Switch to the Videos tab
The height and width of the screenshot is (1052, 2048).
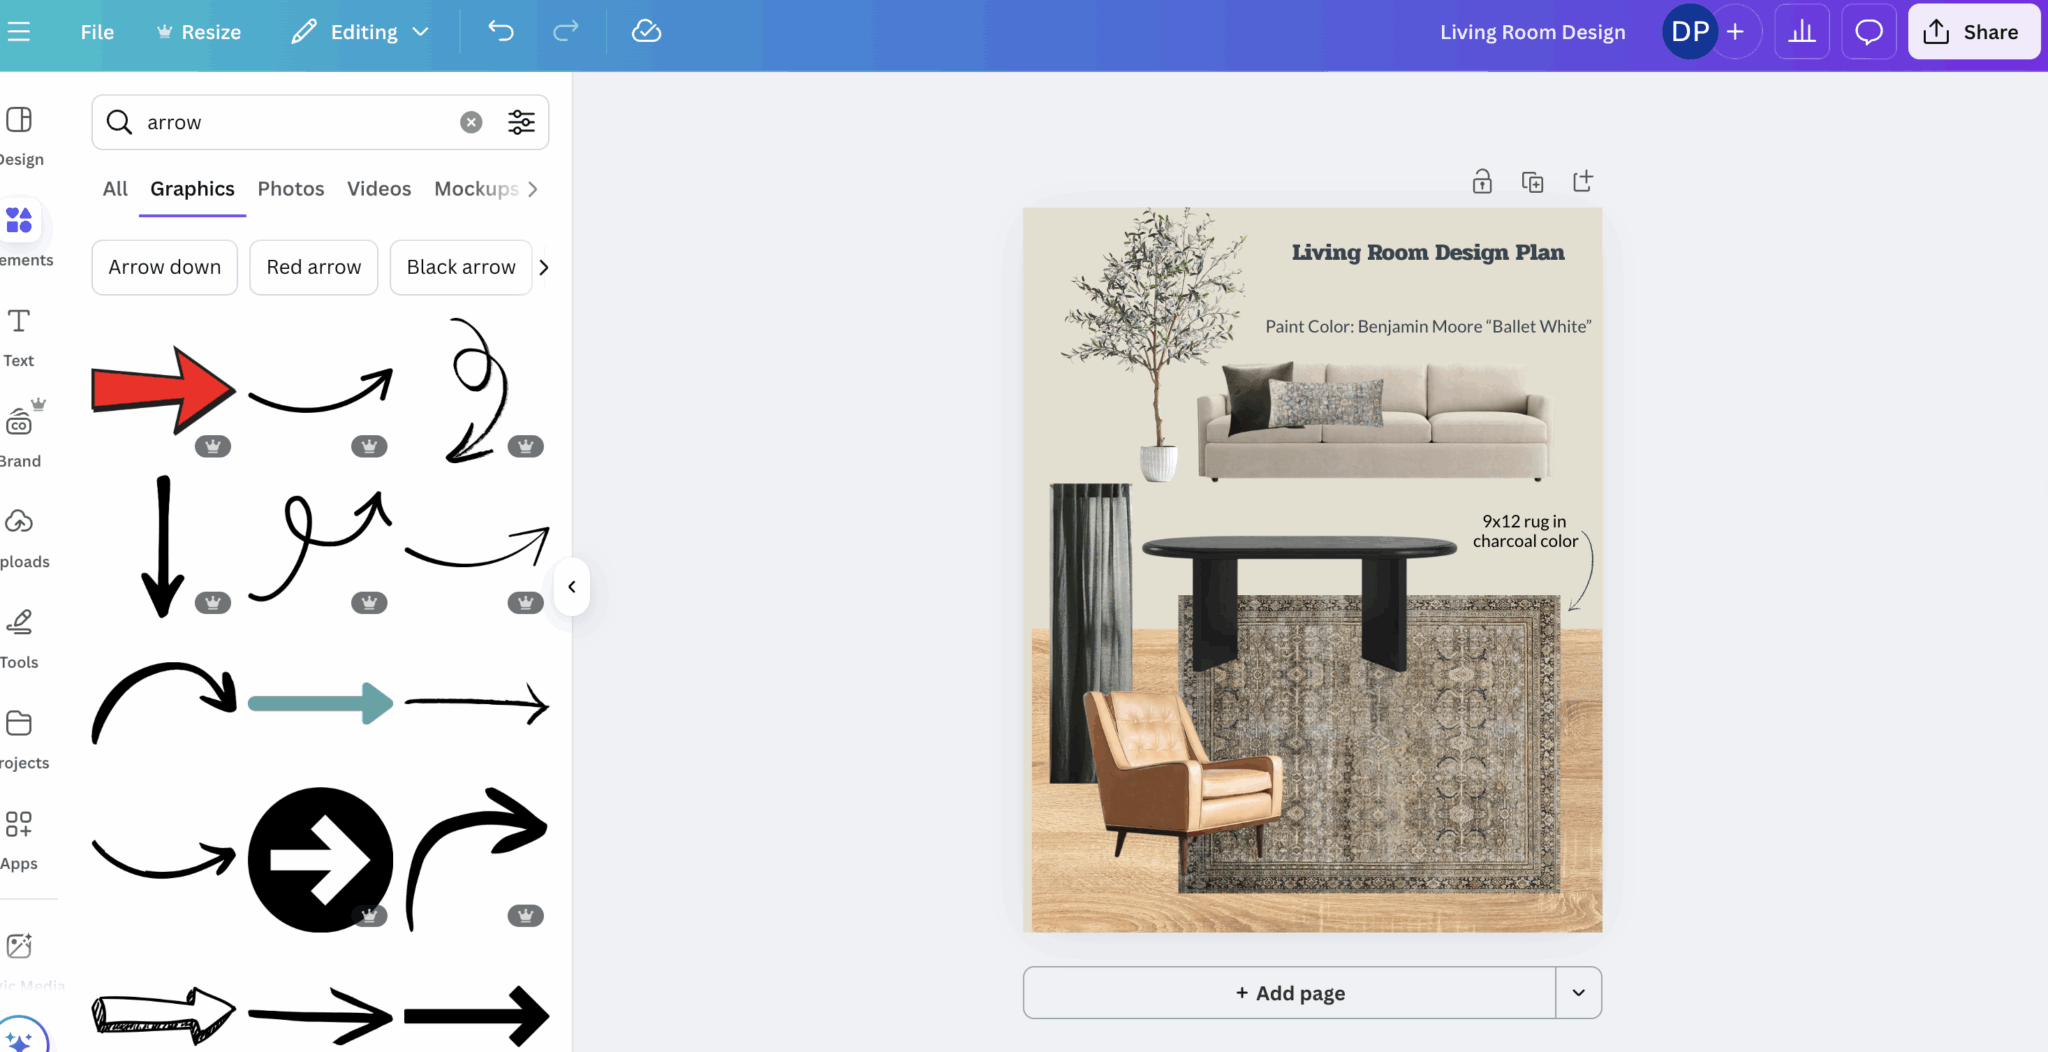point(379,189)
